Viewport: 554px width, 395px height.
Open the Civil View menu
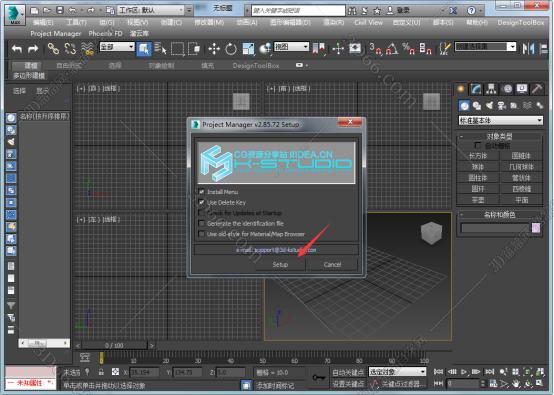pos(369,22)
